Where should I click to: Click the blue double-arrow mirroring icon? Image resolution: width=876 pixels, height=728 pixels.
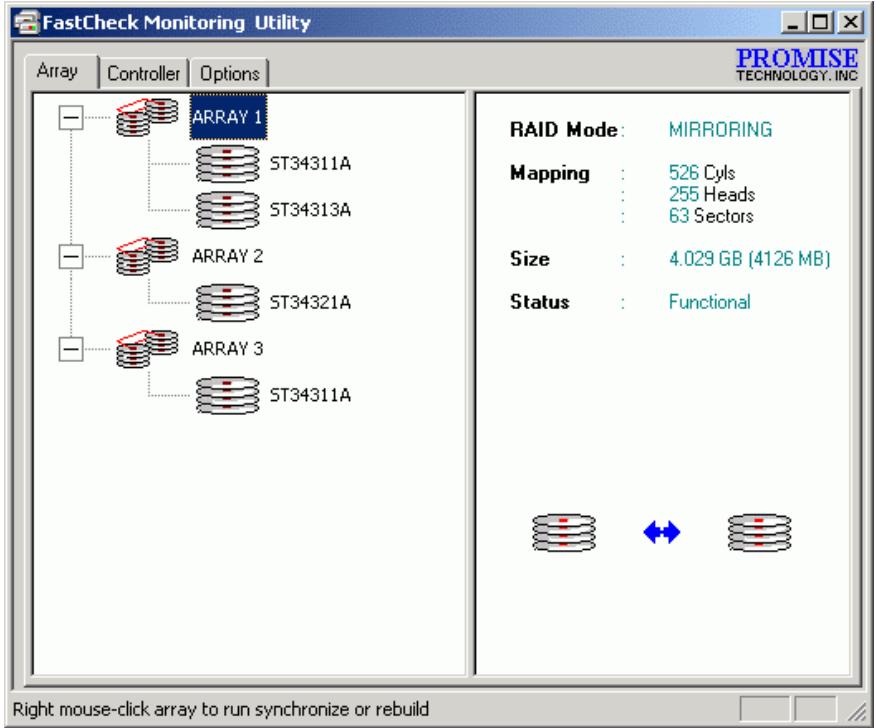662,532
